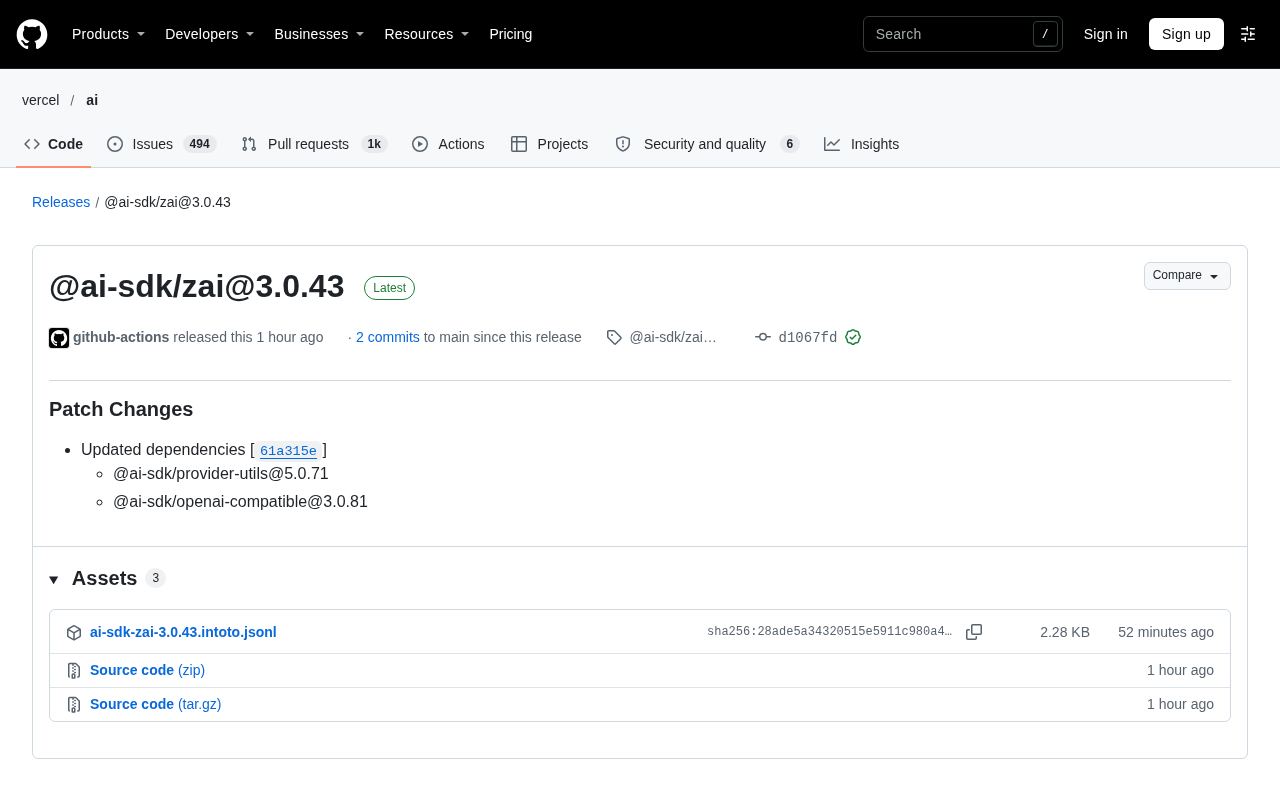This screenshot has height=800, width=1280.
Task: Click the tag icon beside @ai-sdk/zai…
Action: tap(614, 337)
